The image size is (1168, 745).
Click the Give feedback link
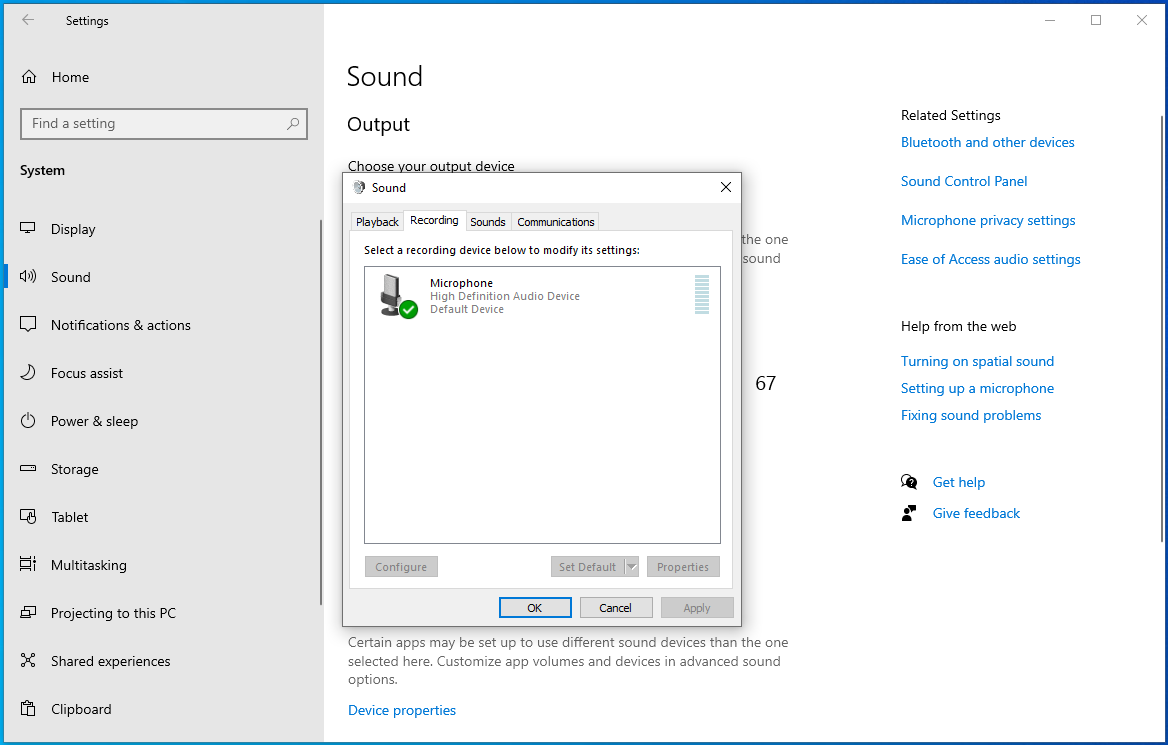[976, 513]
